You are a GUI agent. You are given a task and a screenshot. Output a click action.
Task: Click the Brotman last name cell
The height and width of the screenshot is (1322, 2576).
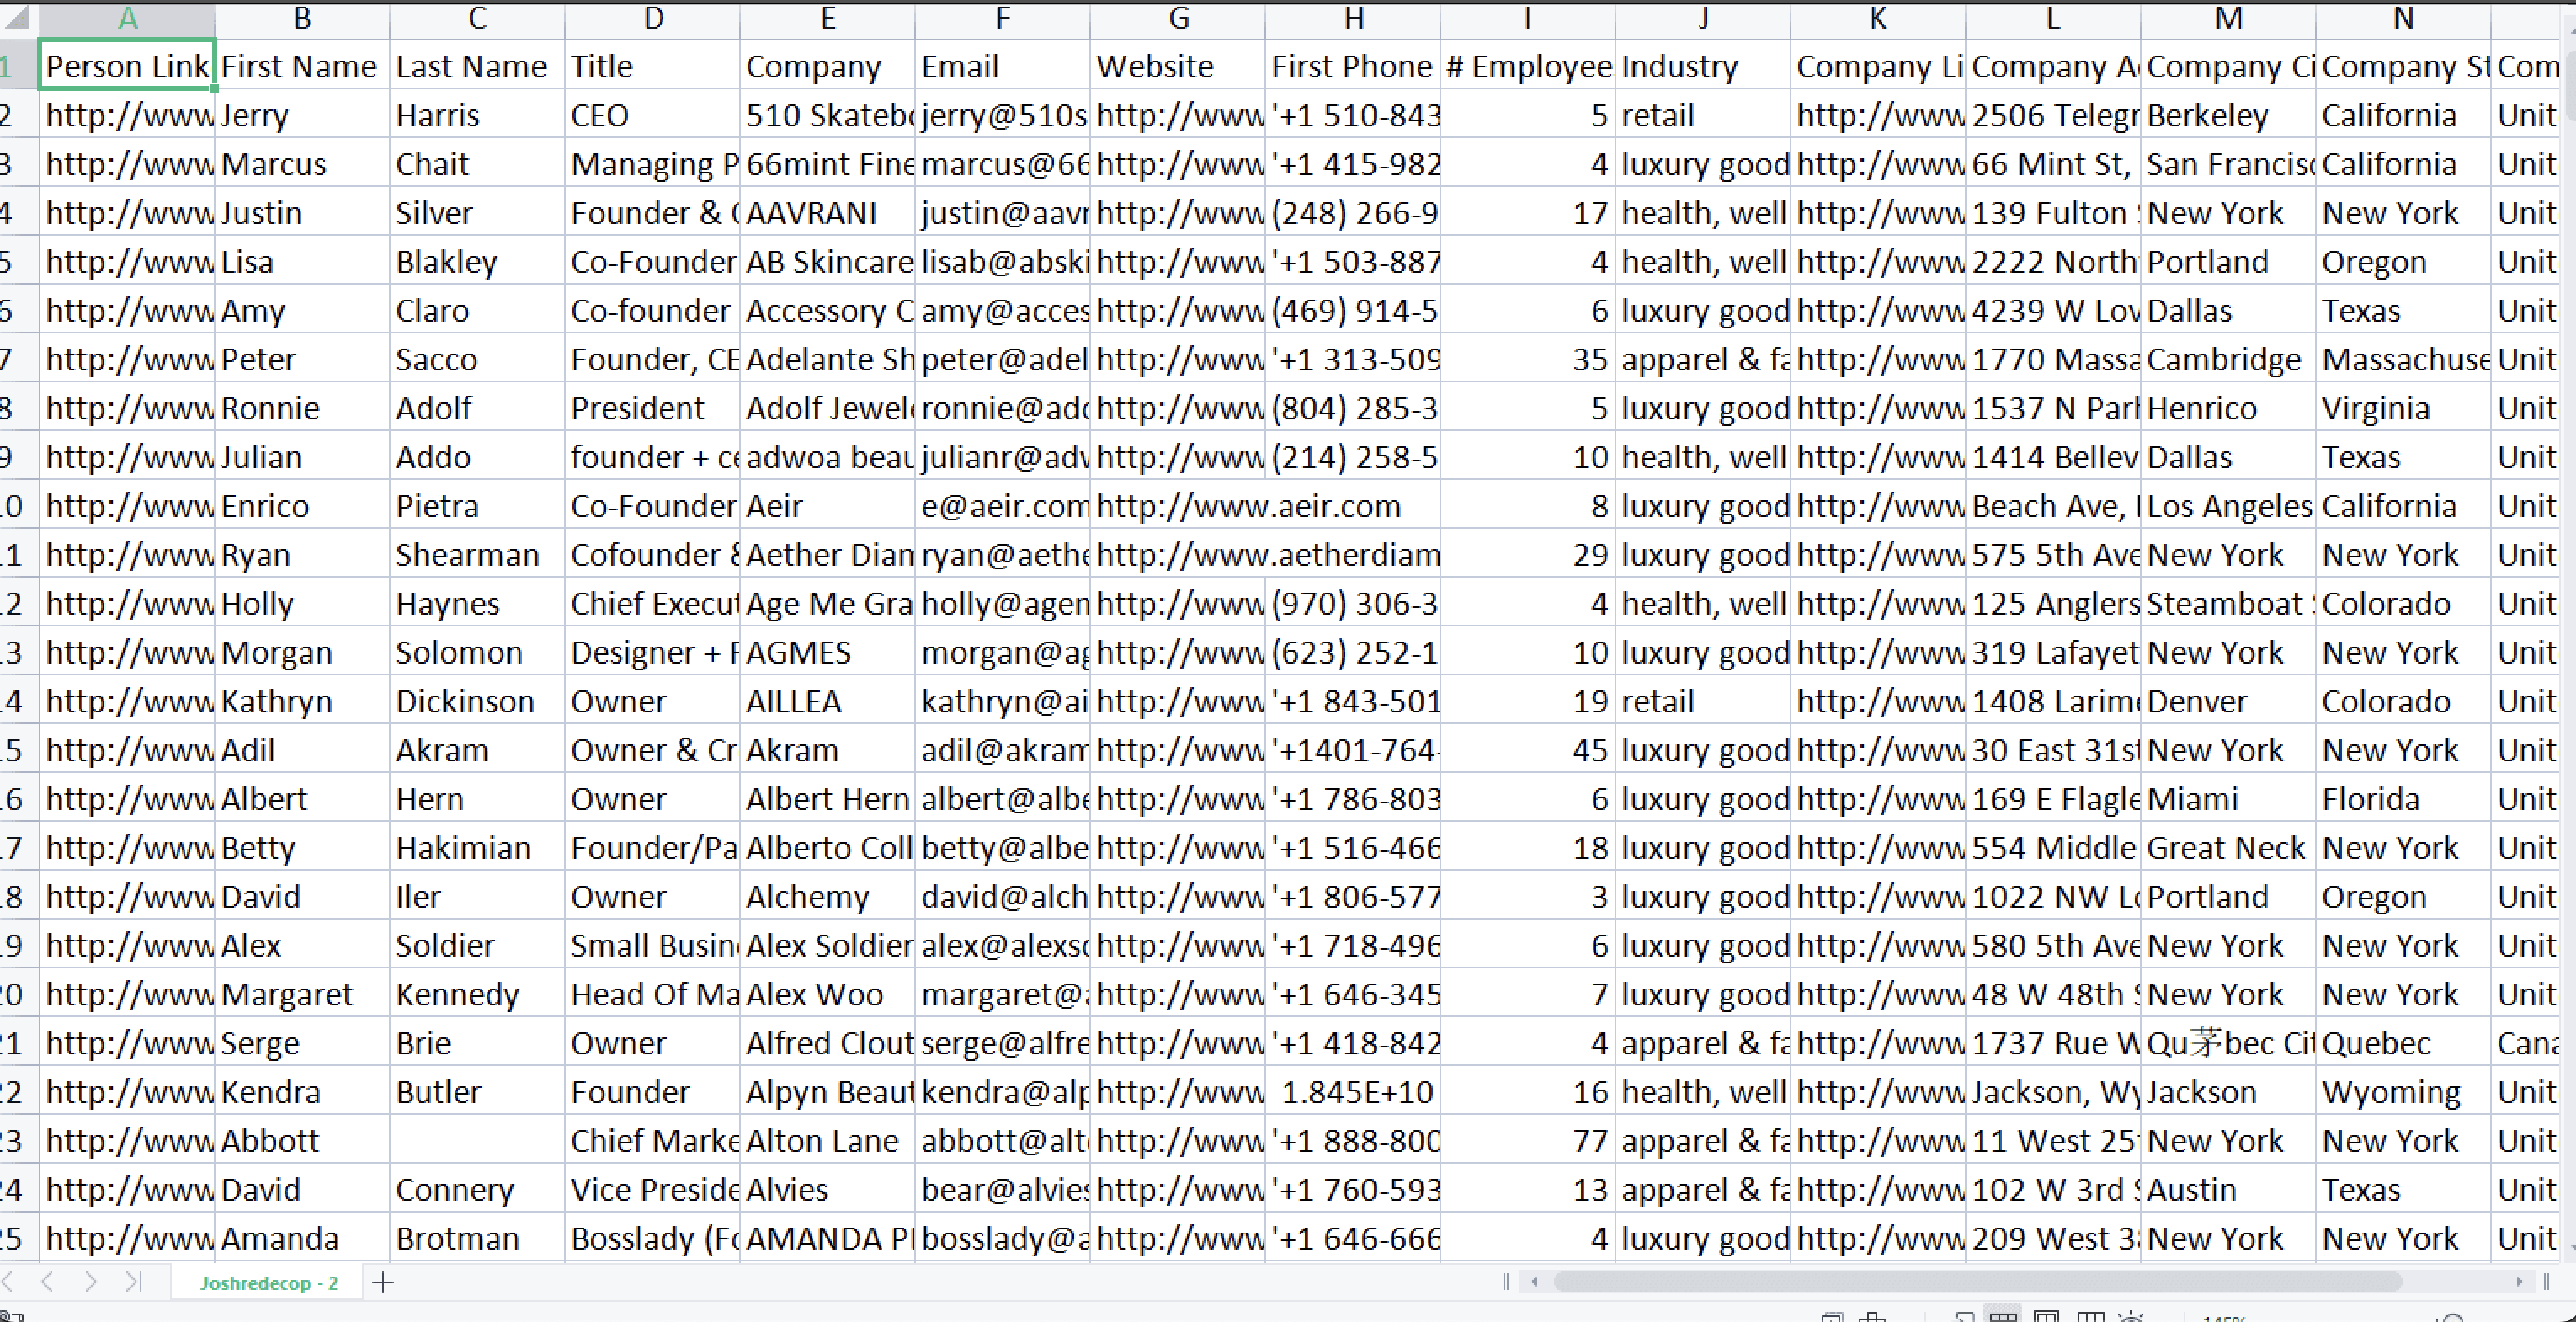click(477, 1239)
